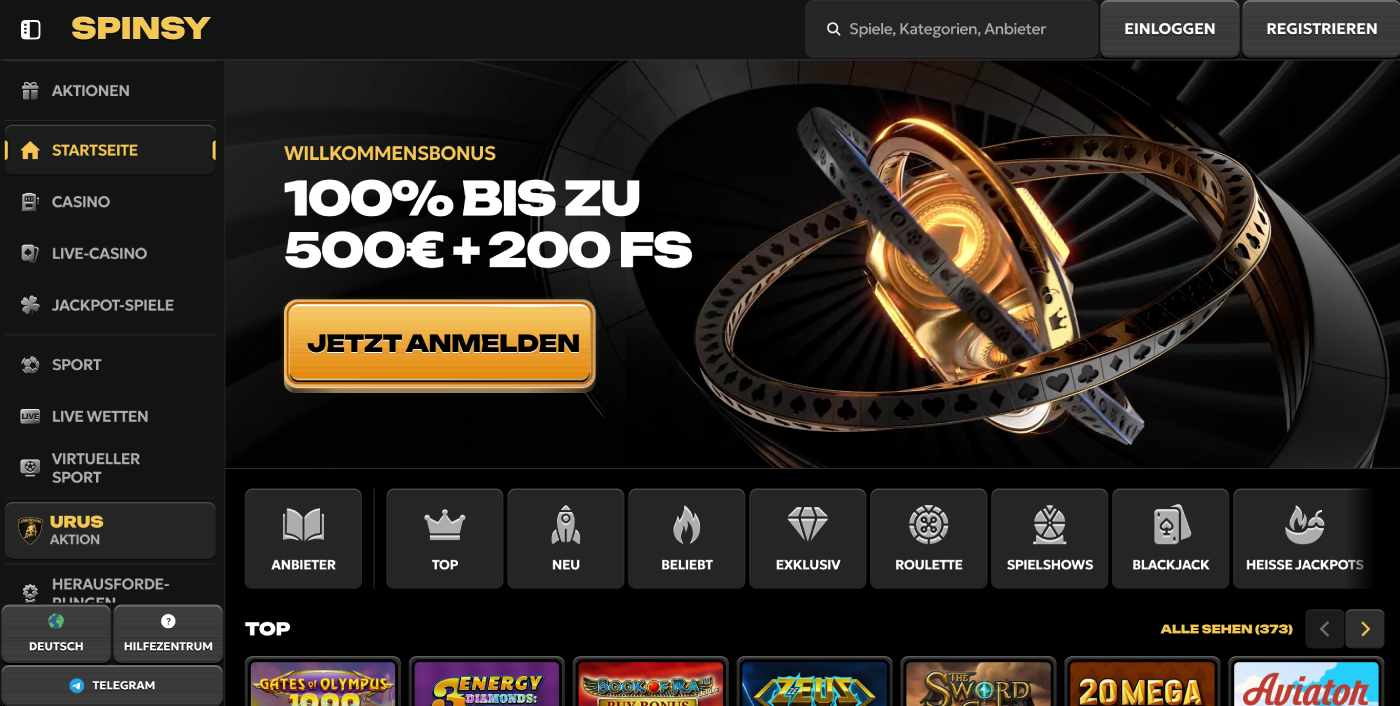Open the Deutsch language selector
The width and height of the screenshot is (1400, 706).
[56, 633]
